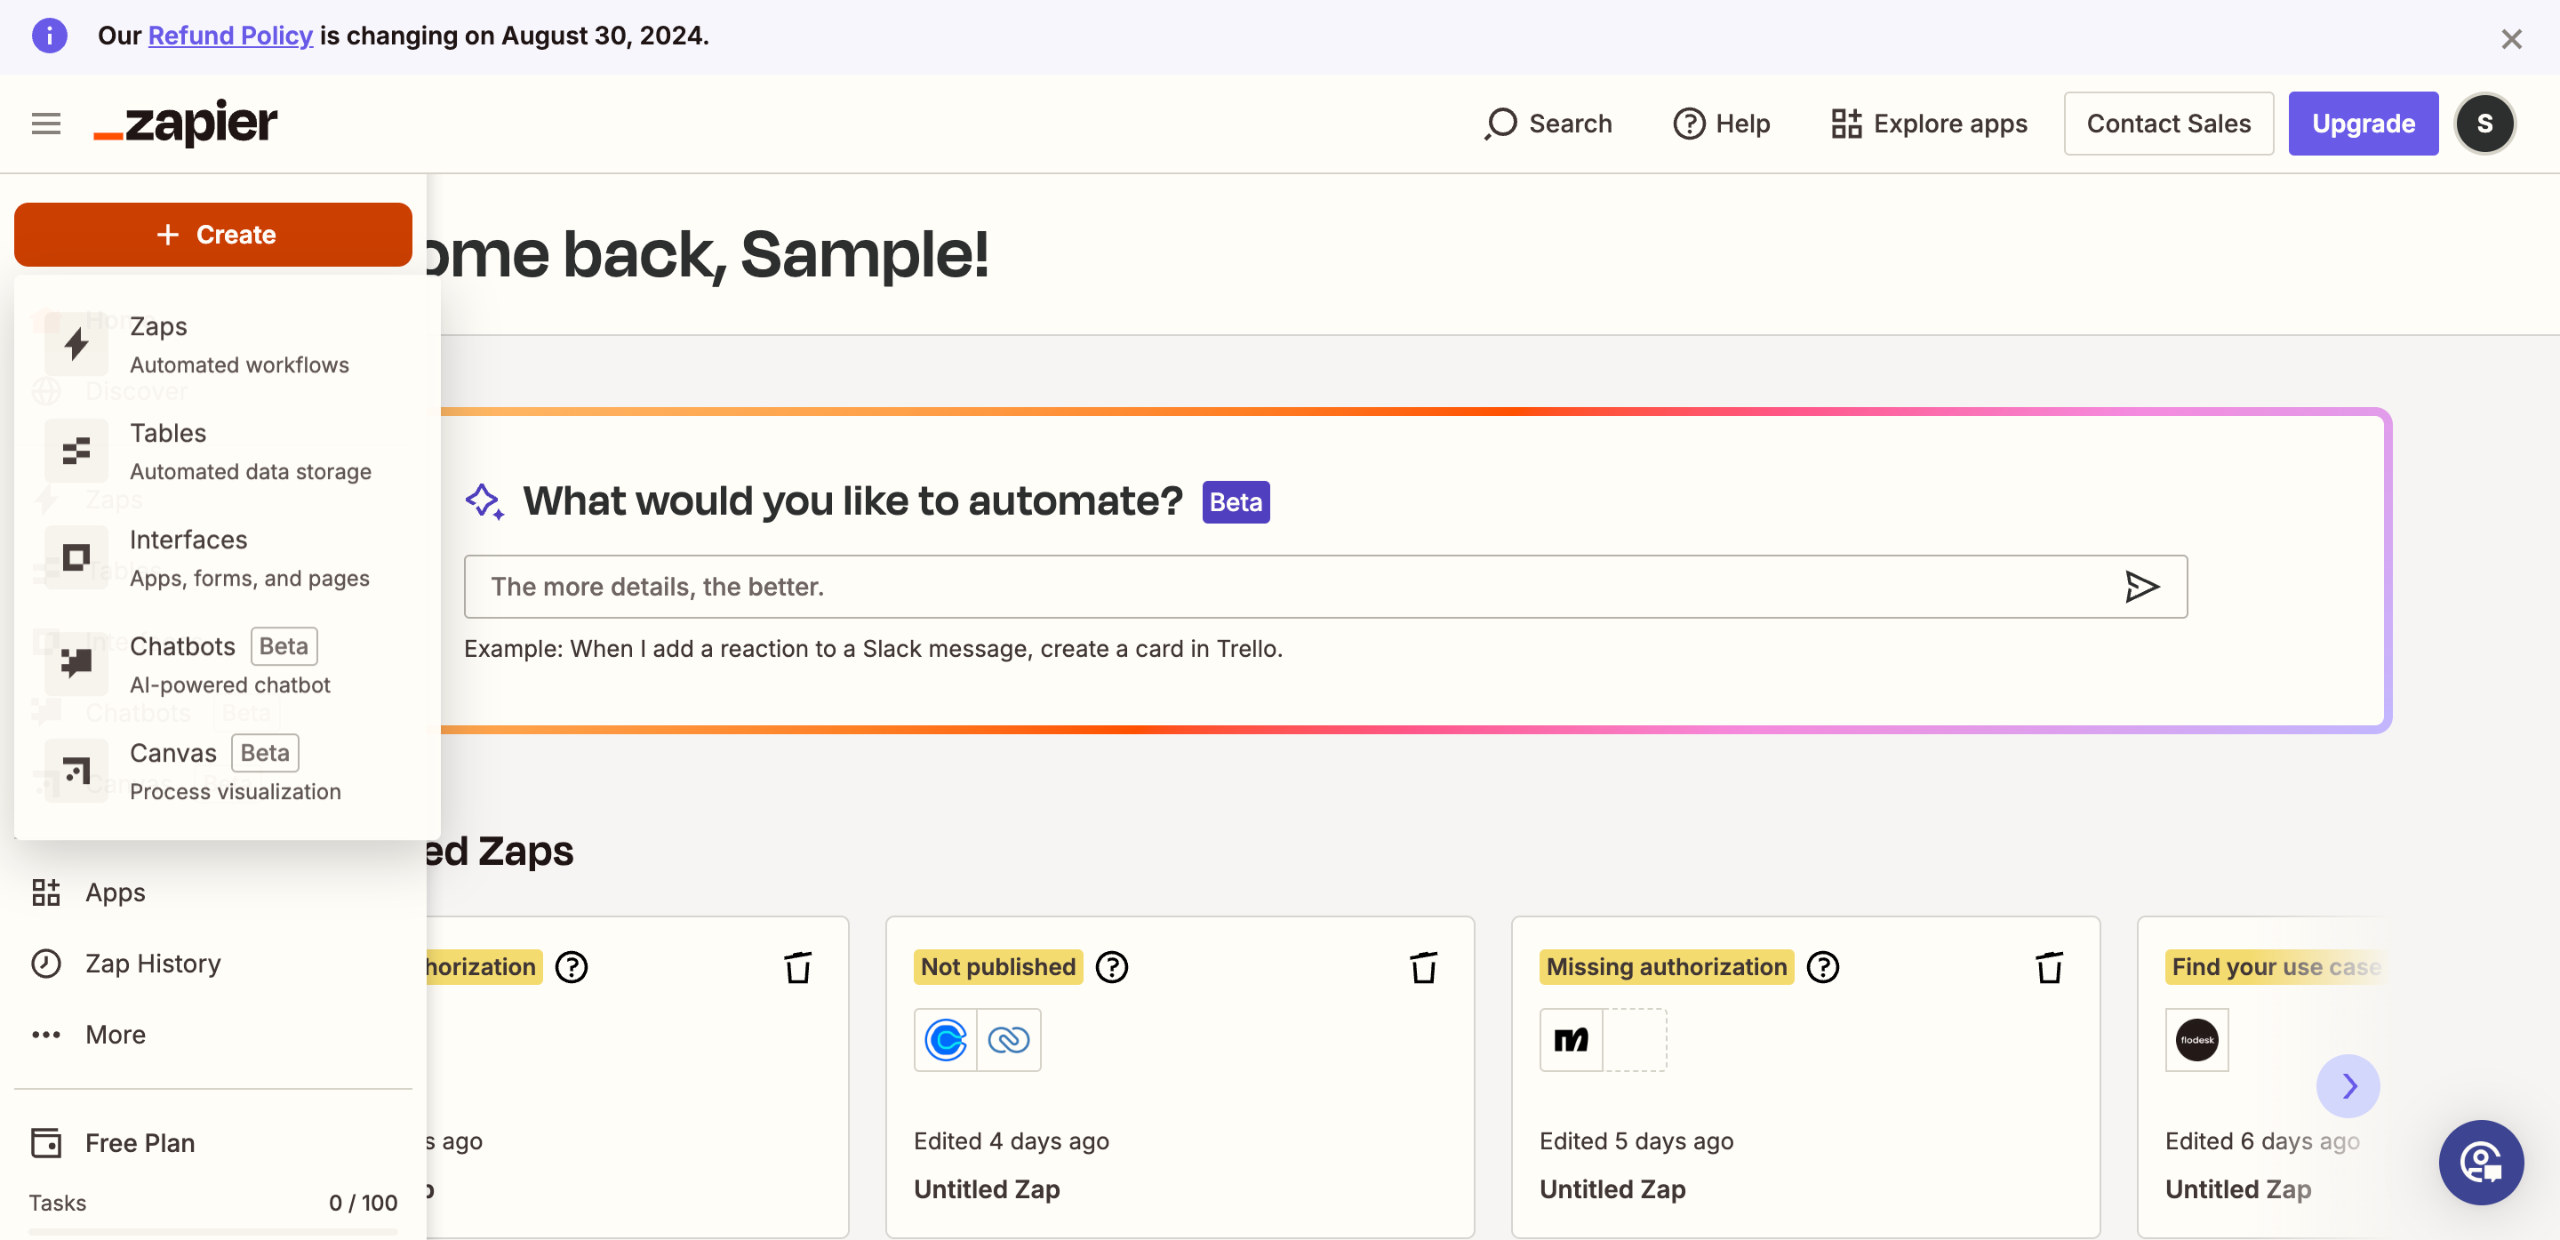
Task: Select Chatbots Beta from Create menu
Action: 227,664
